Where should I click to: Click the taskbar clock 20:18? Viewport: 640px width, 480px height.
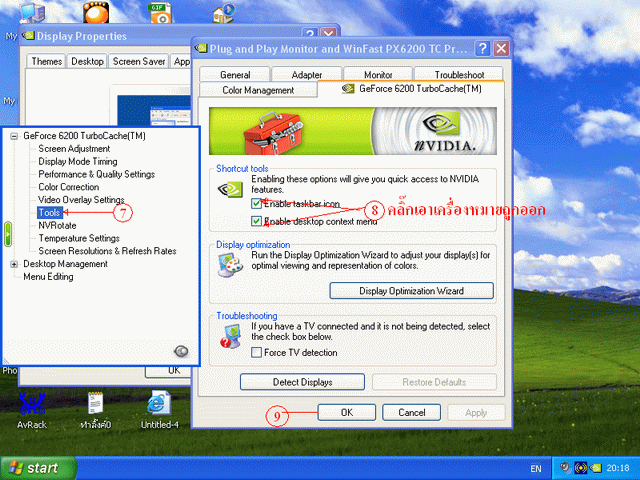point(618,468)
